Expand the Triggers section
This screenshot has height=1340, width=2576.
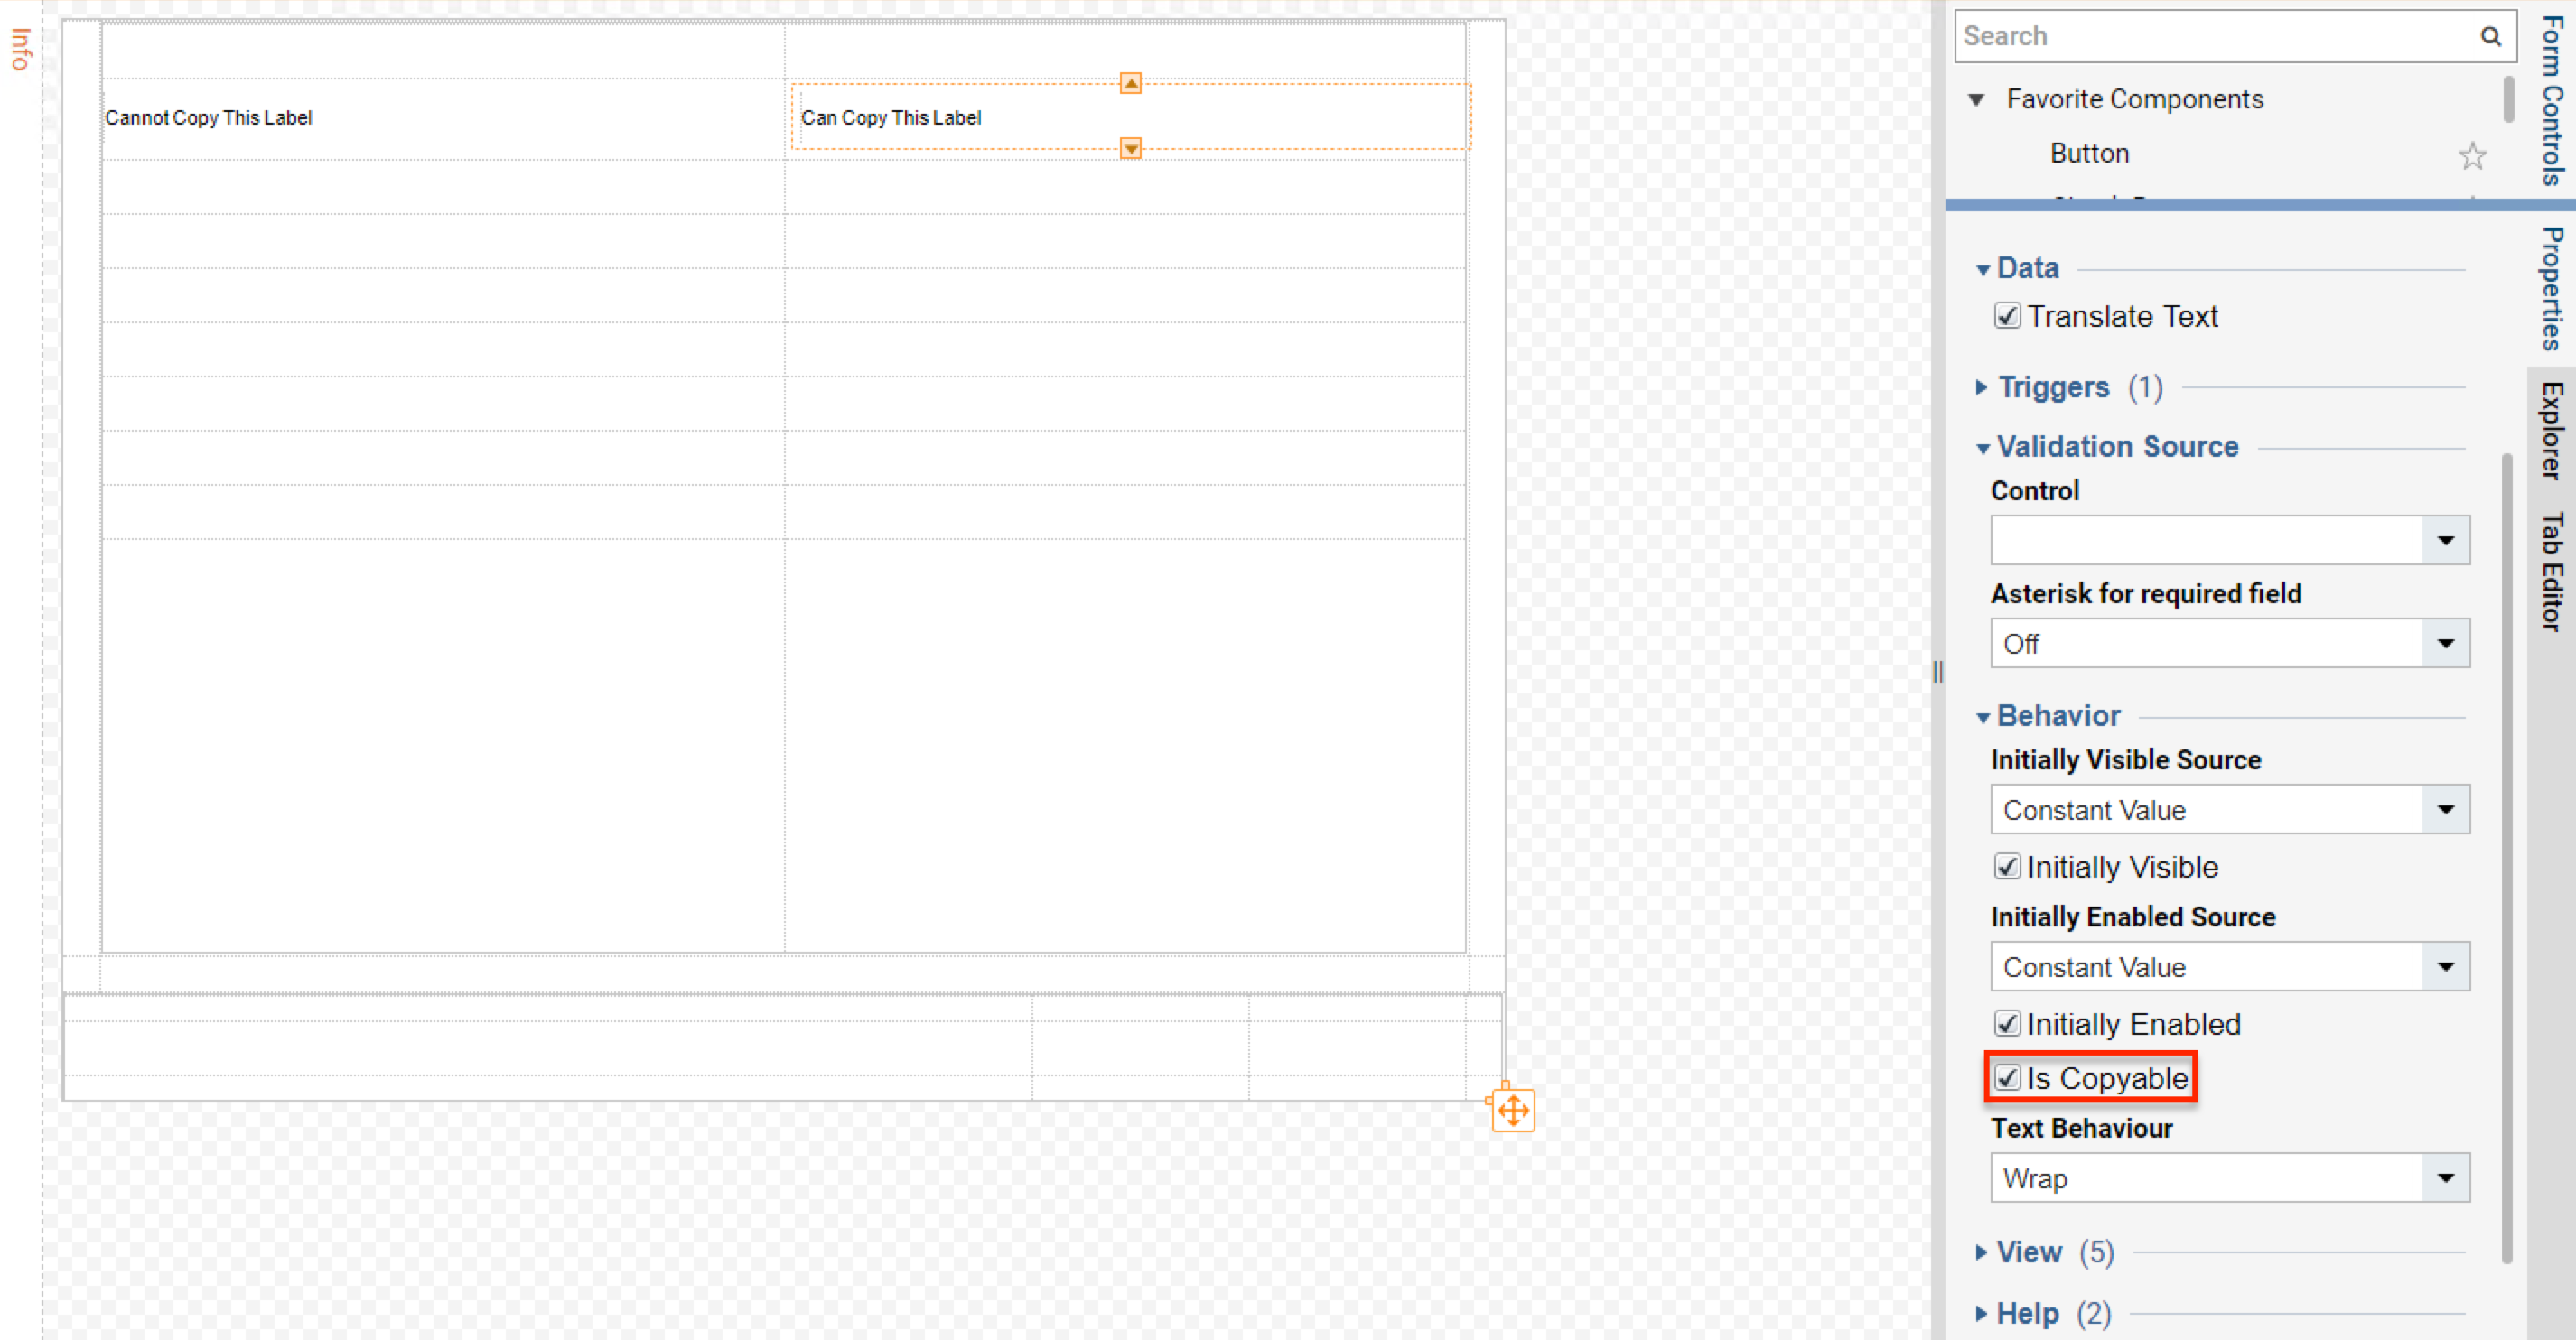[x=1982, y=387]
